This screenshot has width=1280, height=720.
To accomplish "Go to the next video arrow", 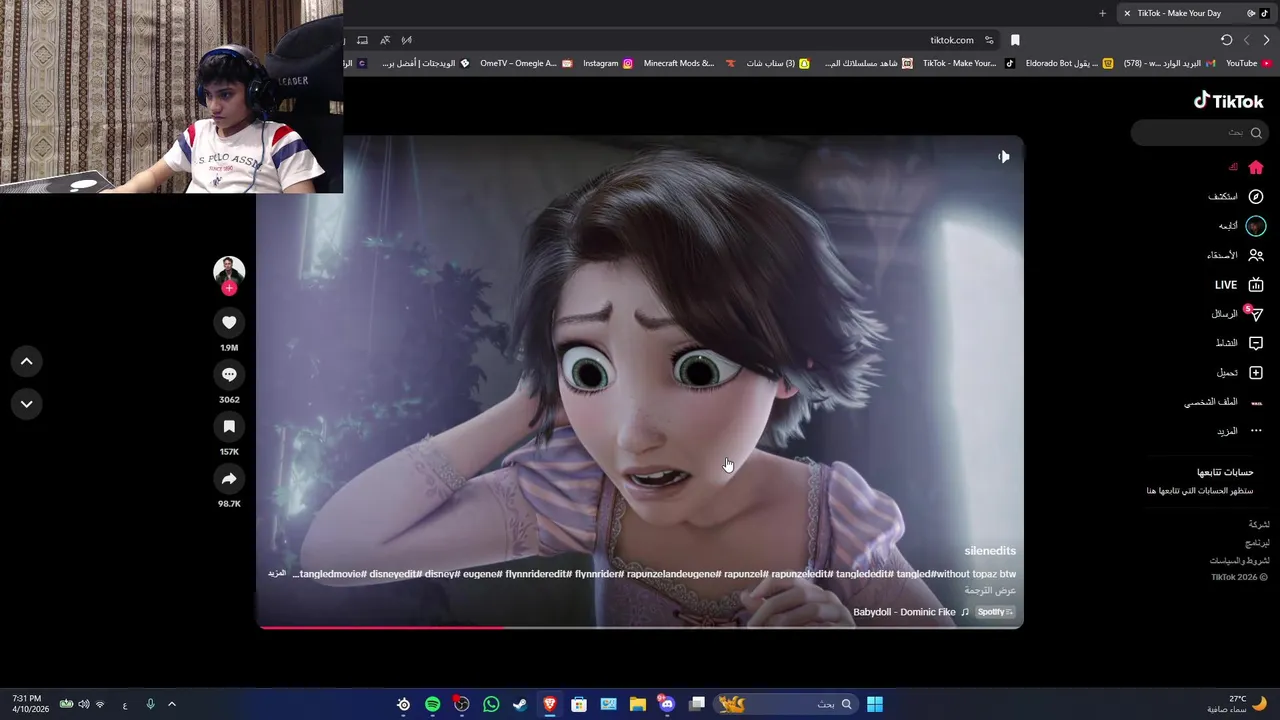I will click(x=27, y=404).
